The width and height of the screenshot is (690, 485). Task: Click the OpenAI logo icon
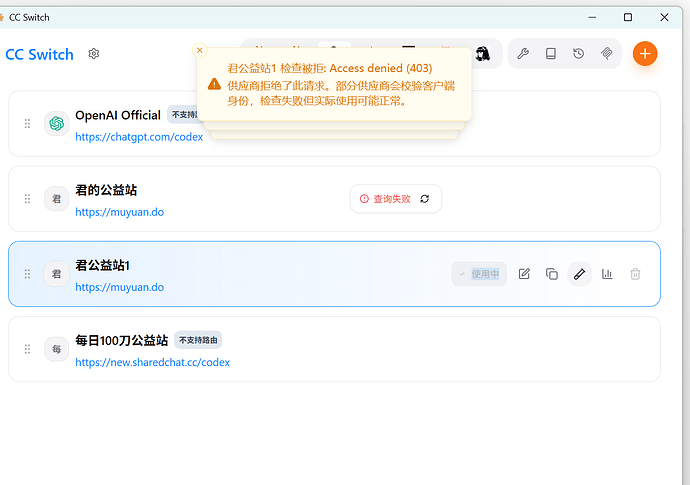[56, 124]
